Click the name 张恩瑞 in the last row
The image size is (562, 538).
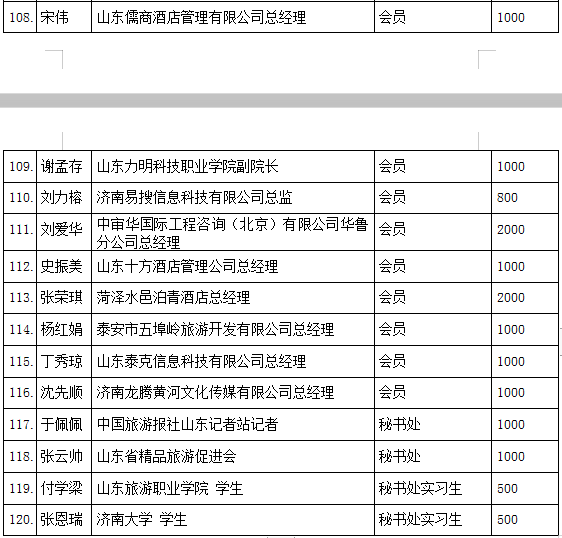click(x=61, y=520)
